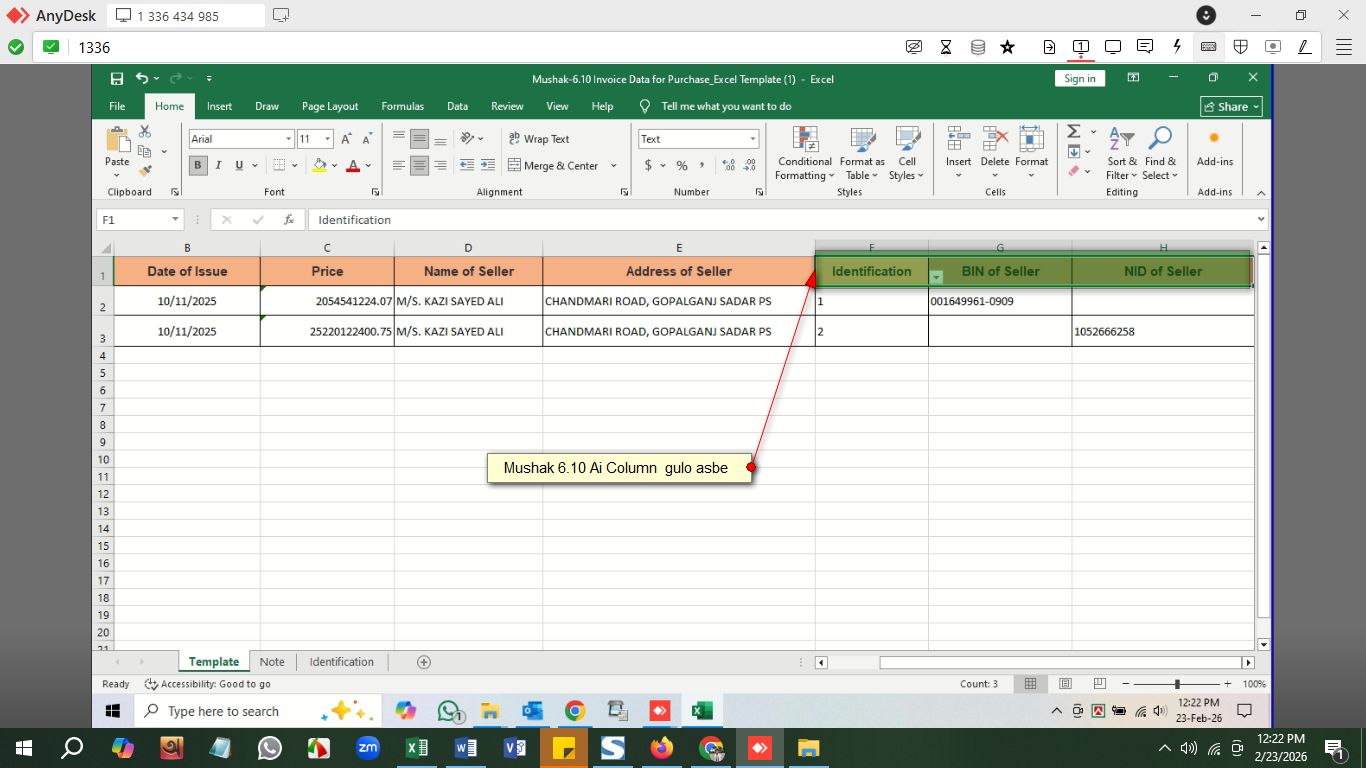Click the Cut scissors icon

(145, 132)
